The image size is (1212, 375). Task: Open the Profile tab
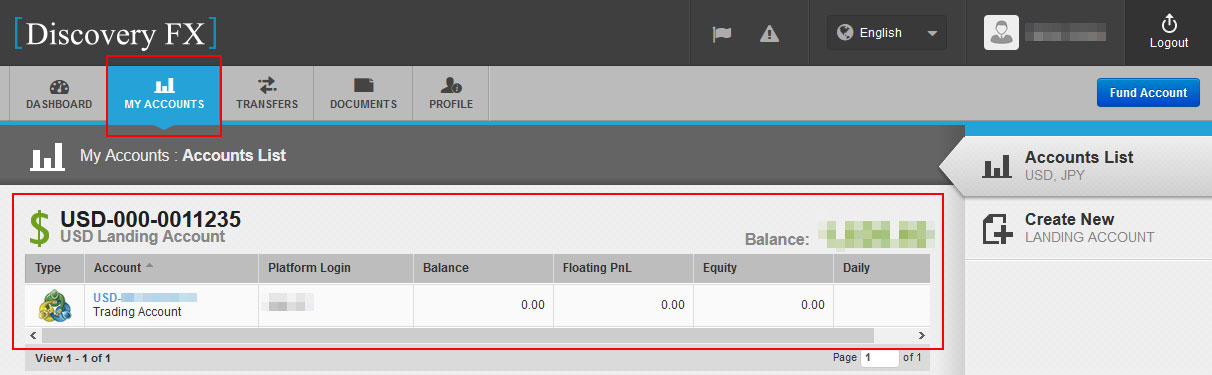(x=451, y=95)
